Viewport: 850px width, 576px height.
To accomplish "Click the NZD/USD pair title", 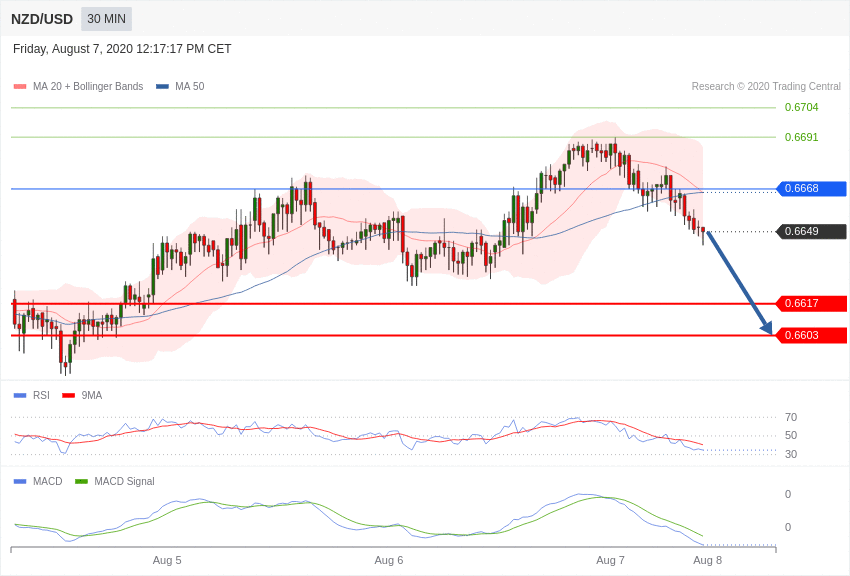I will pyautogui.click(x=42, y=20).
